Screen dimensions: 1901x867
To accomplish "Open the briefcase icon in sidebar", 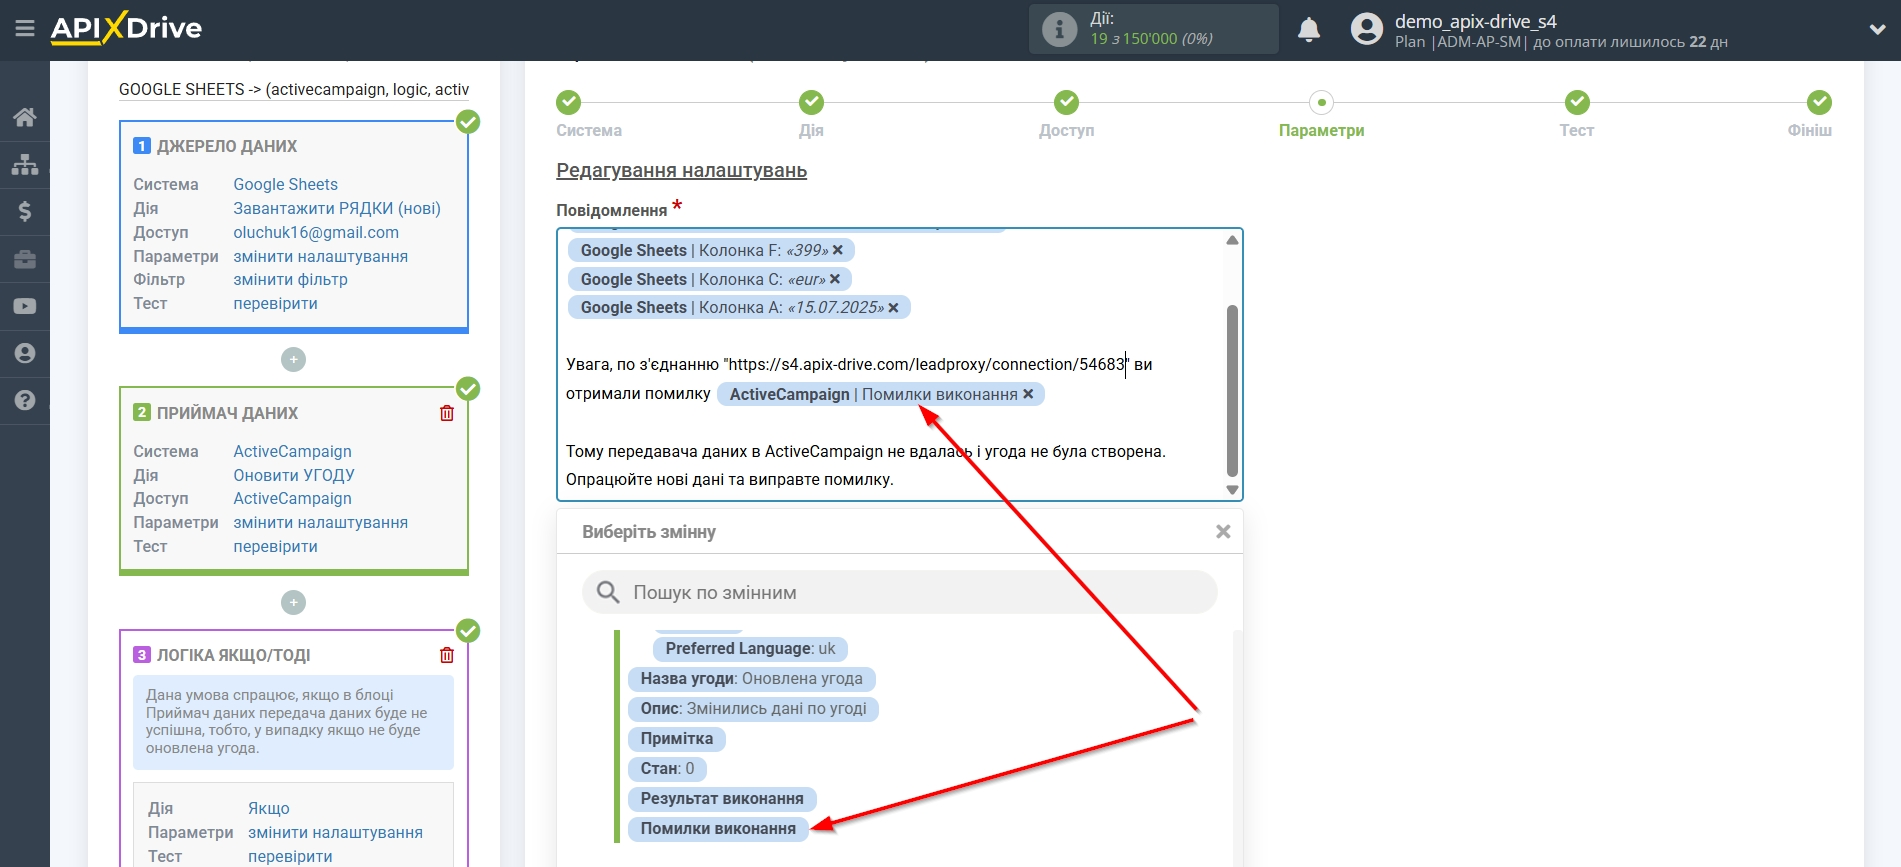I will tap(25, 259).
